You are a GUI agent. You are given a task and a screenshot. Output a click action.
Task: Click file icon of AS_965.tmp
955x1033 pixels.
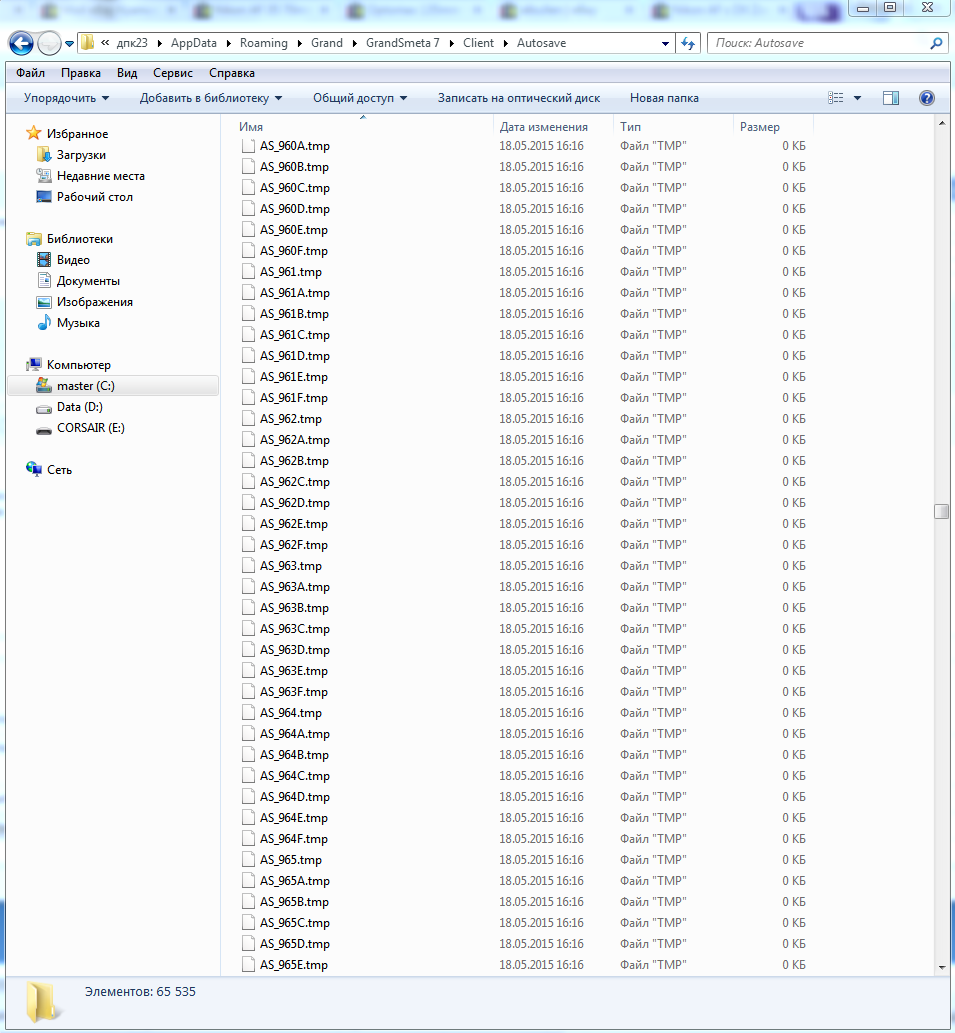point(248,860)
